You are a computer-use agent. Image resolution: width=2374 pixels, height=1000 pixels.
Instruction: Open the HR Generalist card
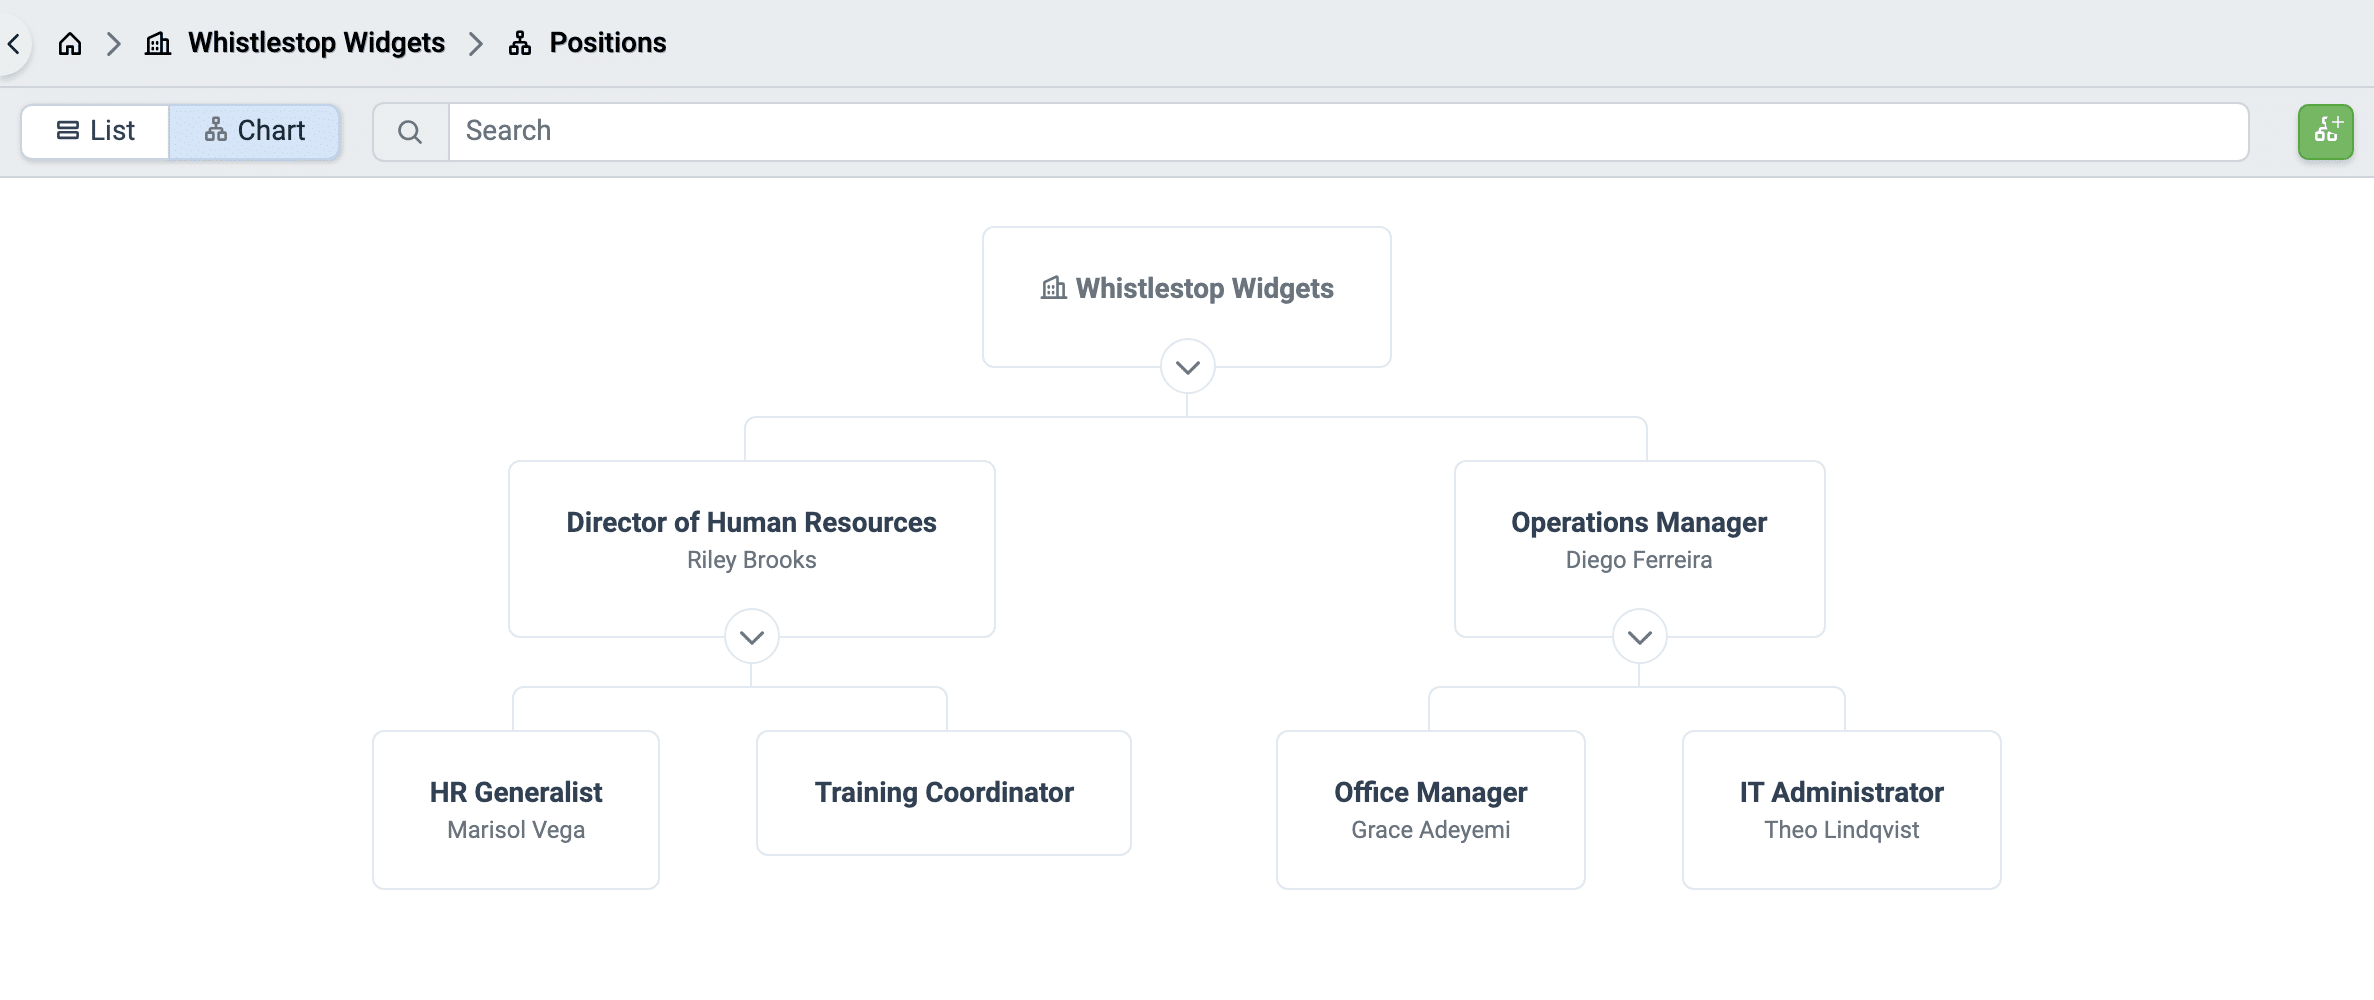[x=516, y=810]
